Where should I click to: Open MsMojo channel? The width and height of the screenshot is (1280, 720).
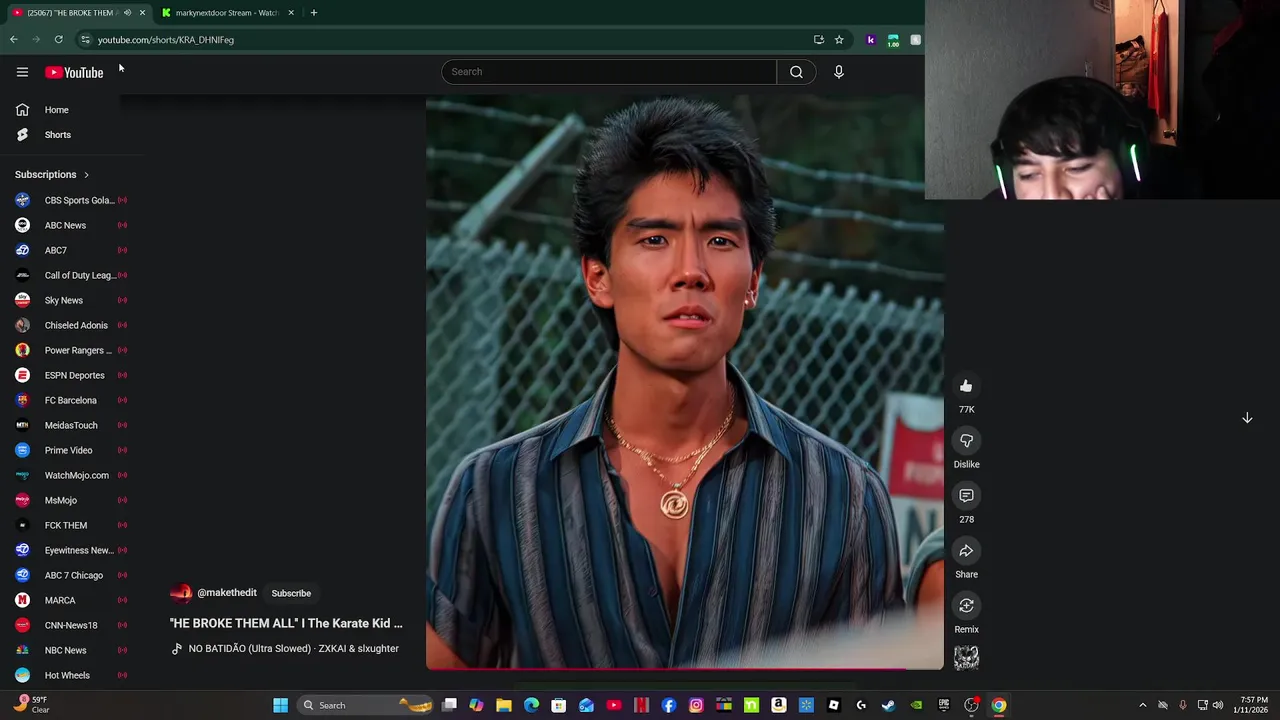(x=70, y=500)
